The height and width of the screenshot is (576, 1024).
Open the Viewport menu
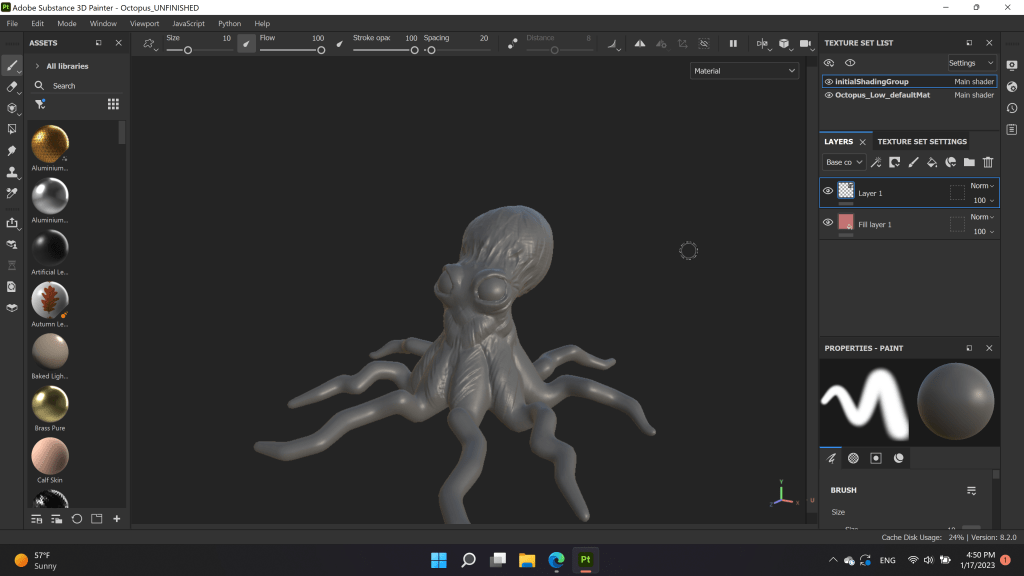144,23
